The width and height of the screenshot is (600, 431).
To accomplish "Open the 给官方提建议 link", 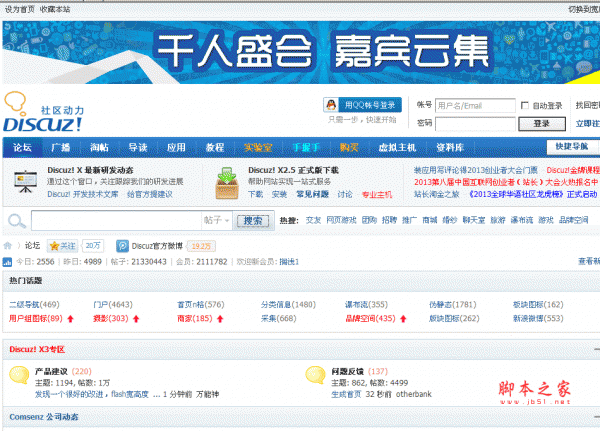I will tap(150, 194).
